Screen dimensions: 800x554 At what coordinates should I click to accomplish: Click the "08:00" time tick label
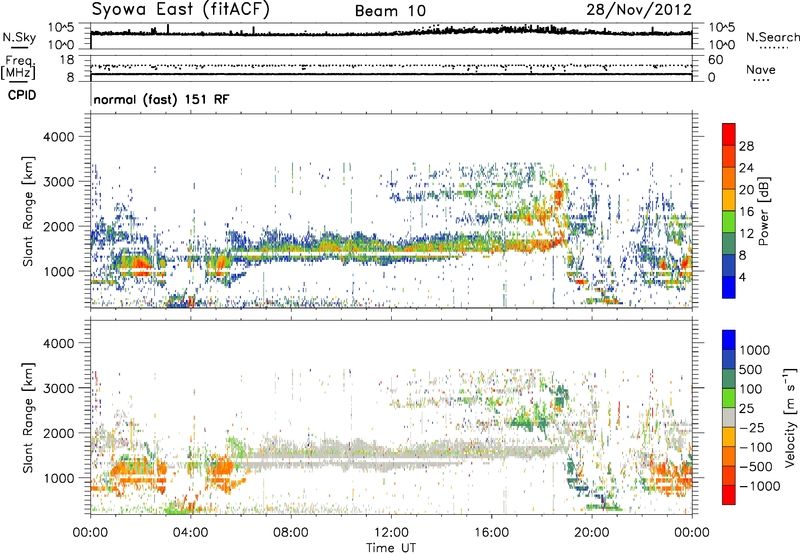[x=291, y=533]
